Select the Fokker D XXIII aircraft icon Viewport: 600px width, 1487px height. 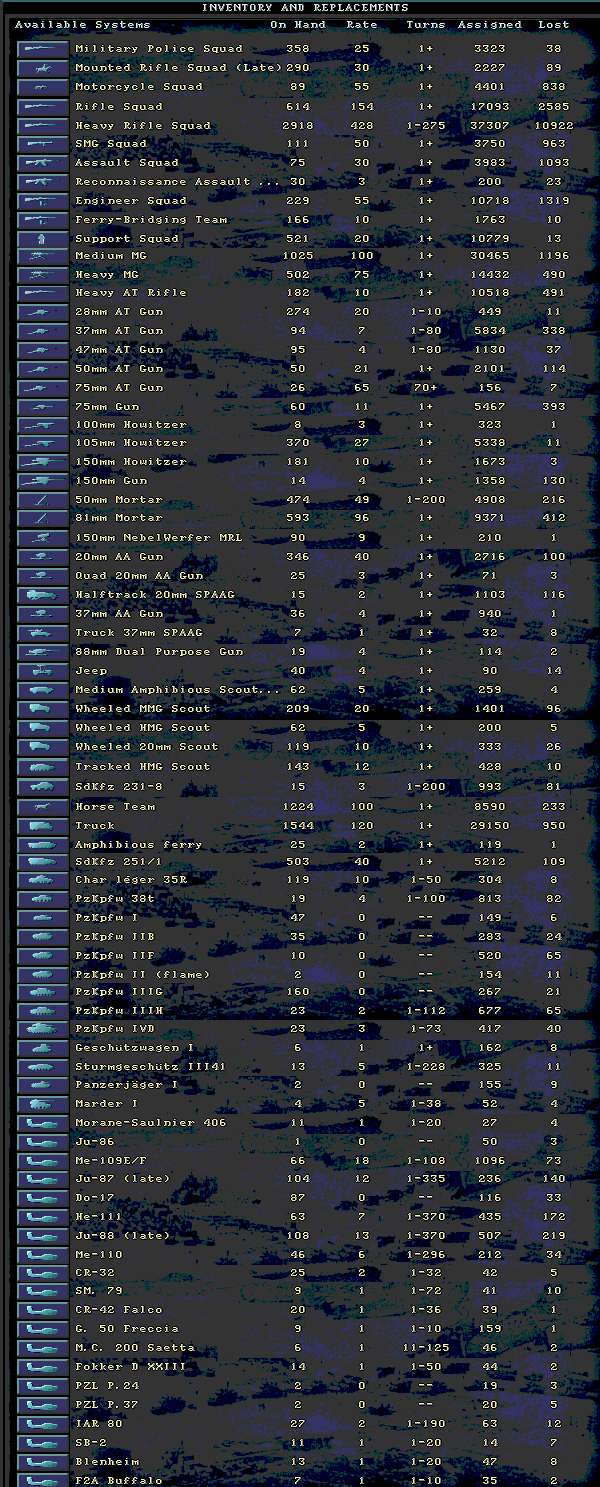[43, 1366]
